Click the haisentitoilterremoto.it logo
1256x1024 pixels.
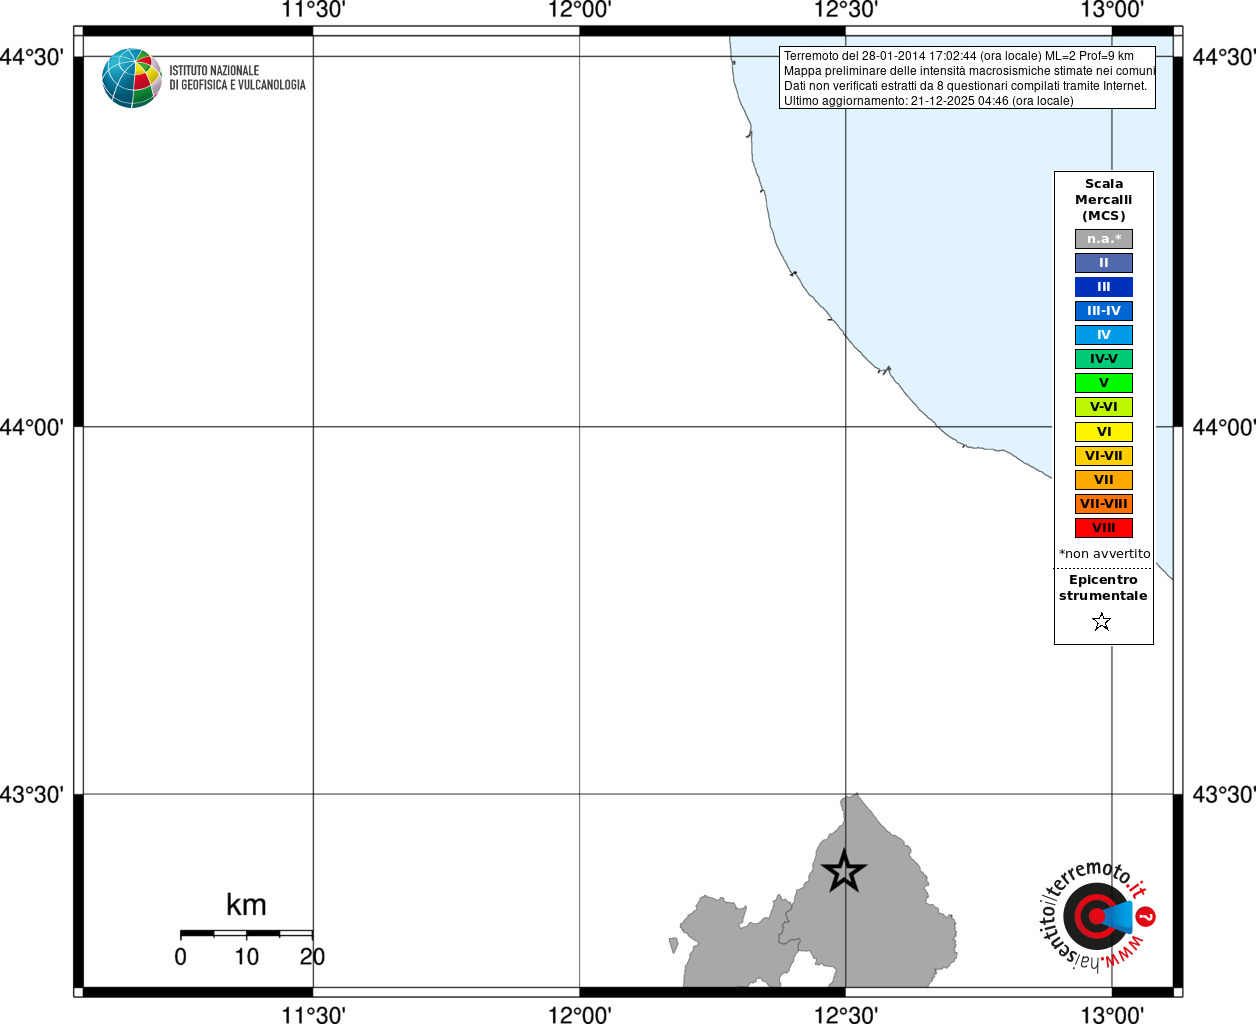click(1097, 915)
